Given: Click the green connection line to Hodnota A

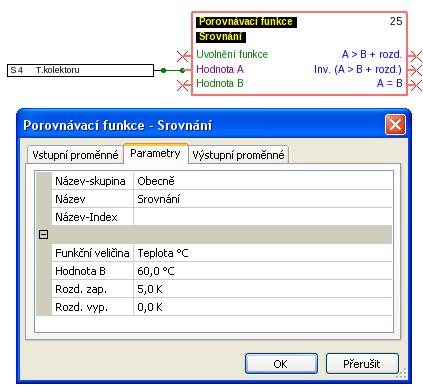Looking at the screenshot, I should (173, 70).
